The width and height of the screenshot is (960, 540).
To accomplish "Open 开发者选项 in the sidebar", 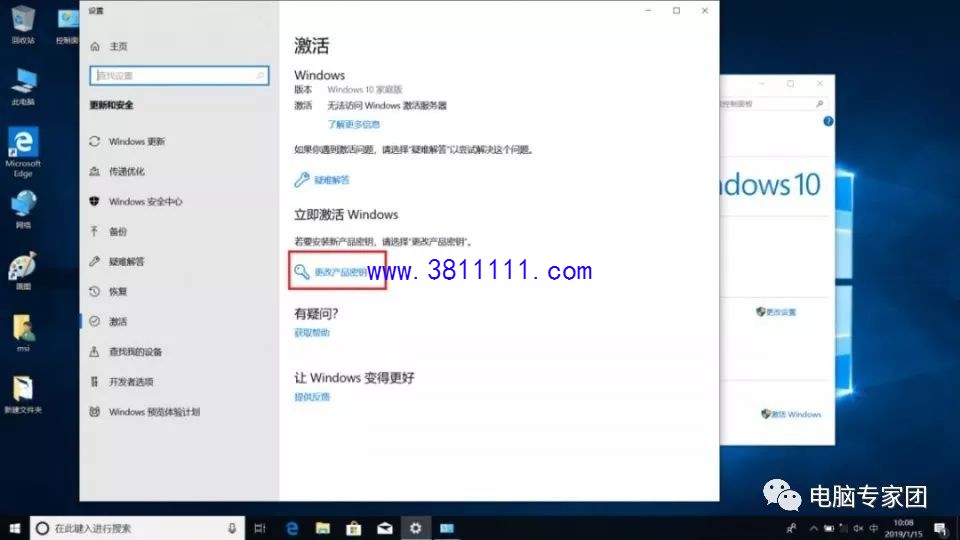I will pyautogui.click(x=121, y=381).
